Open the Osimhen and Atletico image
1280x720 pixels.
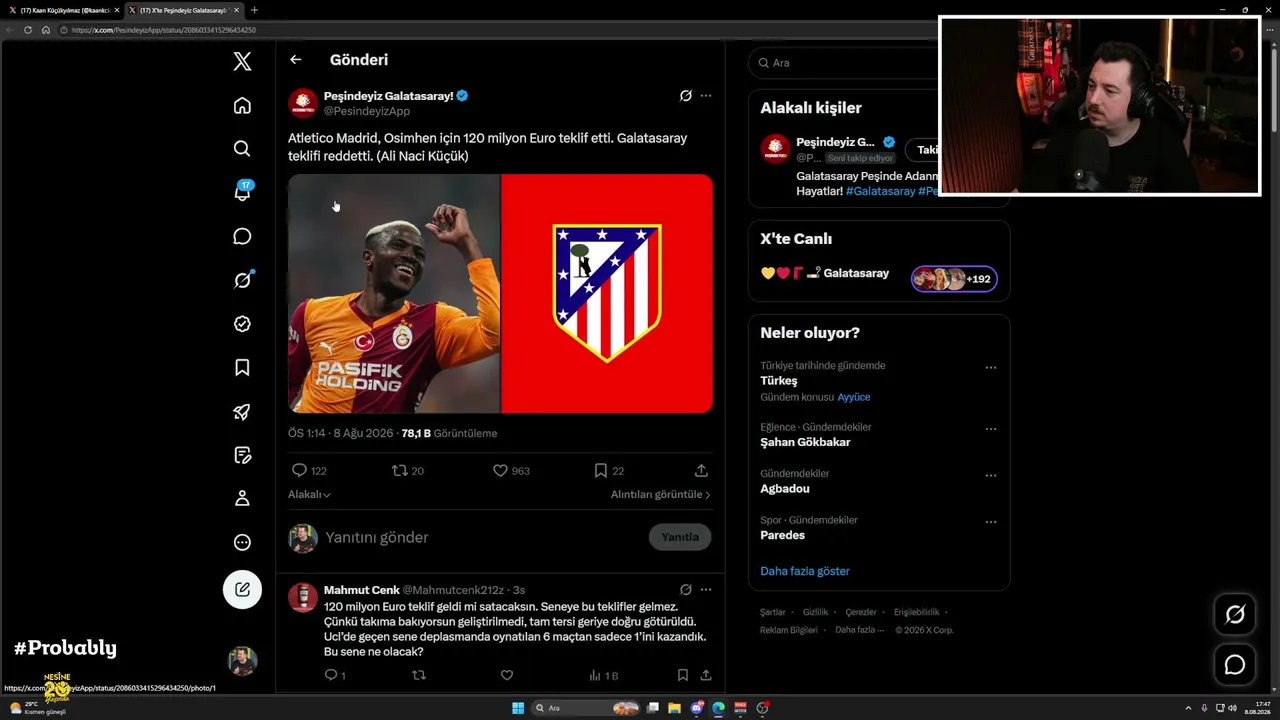[x=500, y=293]
